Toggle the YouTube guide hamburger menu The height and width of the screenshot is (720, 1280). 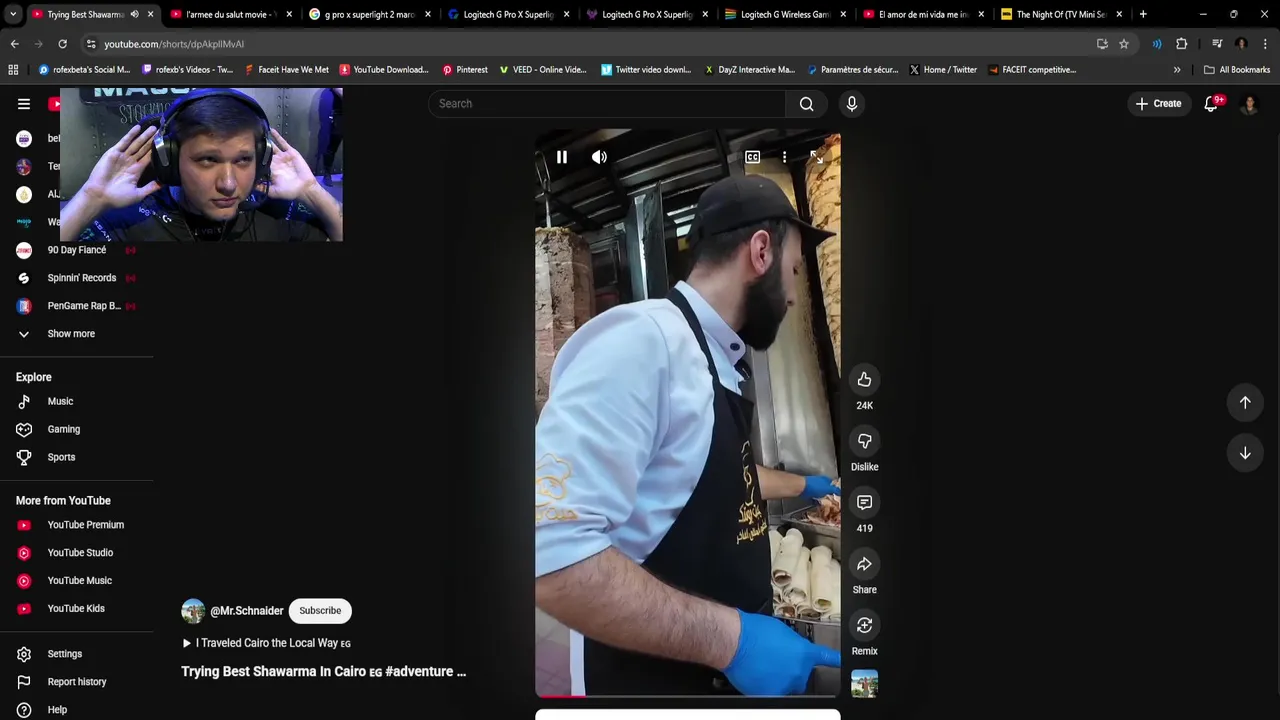point(24,104)
